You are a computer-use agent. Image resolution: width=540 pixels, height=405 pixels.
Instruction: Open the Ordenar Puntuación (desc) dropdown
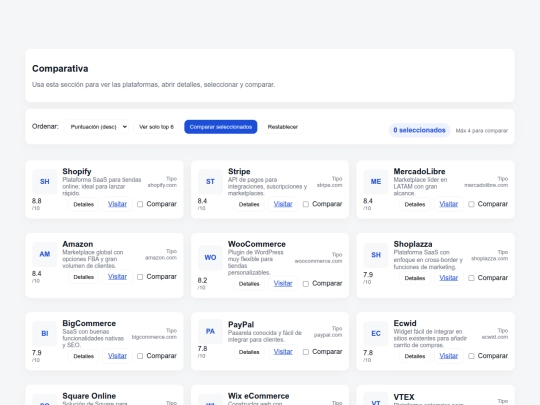point(96,127)
